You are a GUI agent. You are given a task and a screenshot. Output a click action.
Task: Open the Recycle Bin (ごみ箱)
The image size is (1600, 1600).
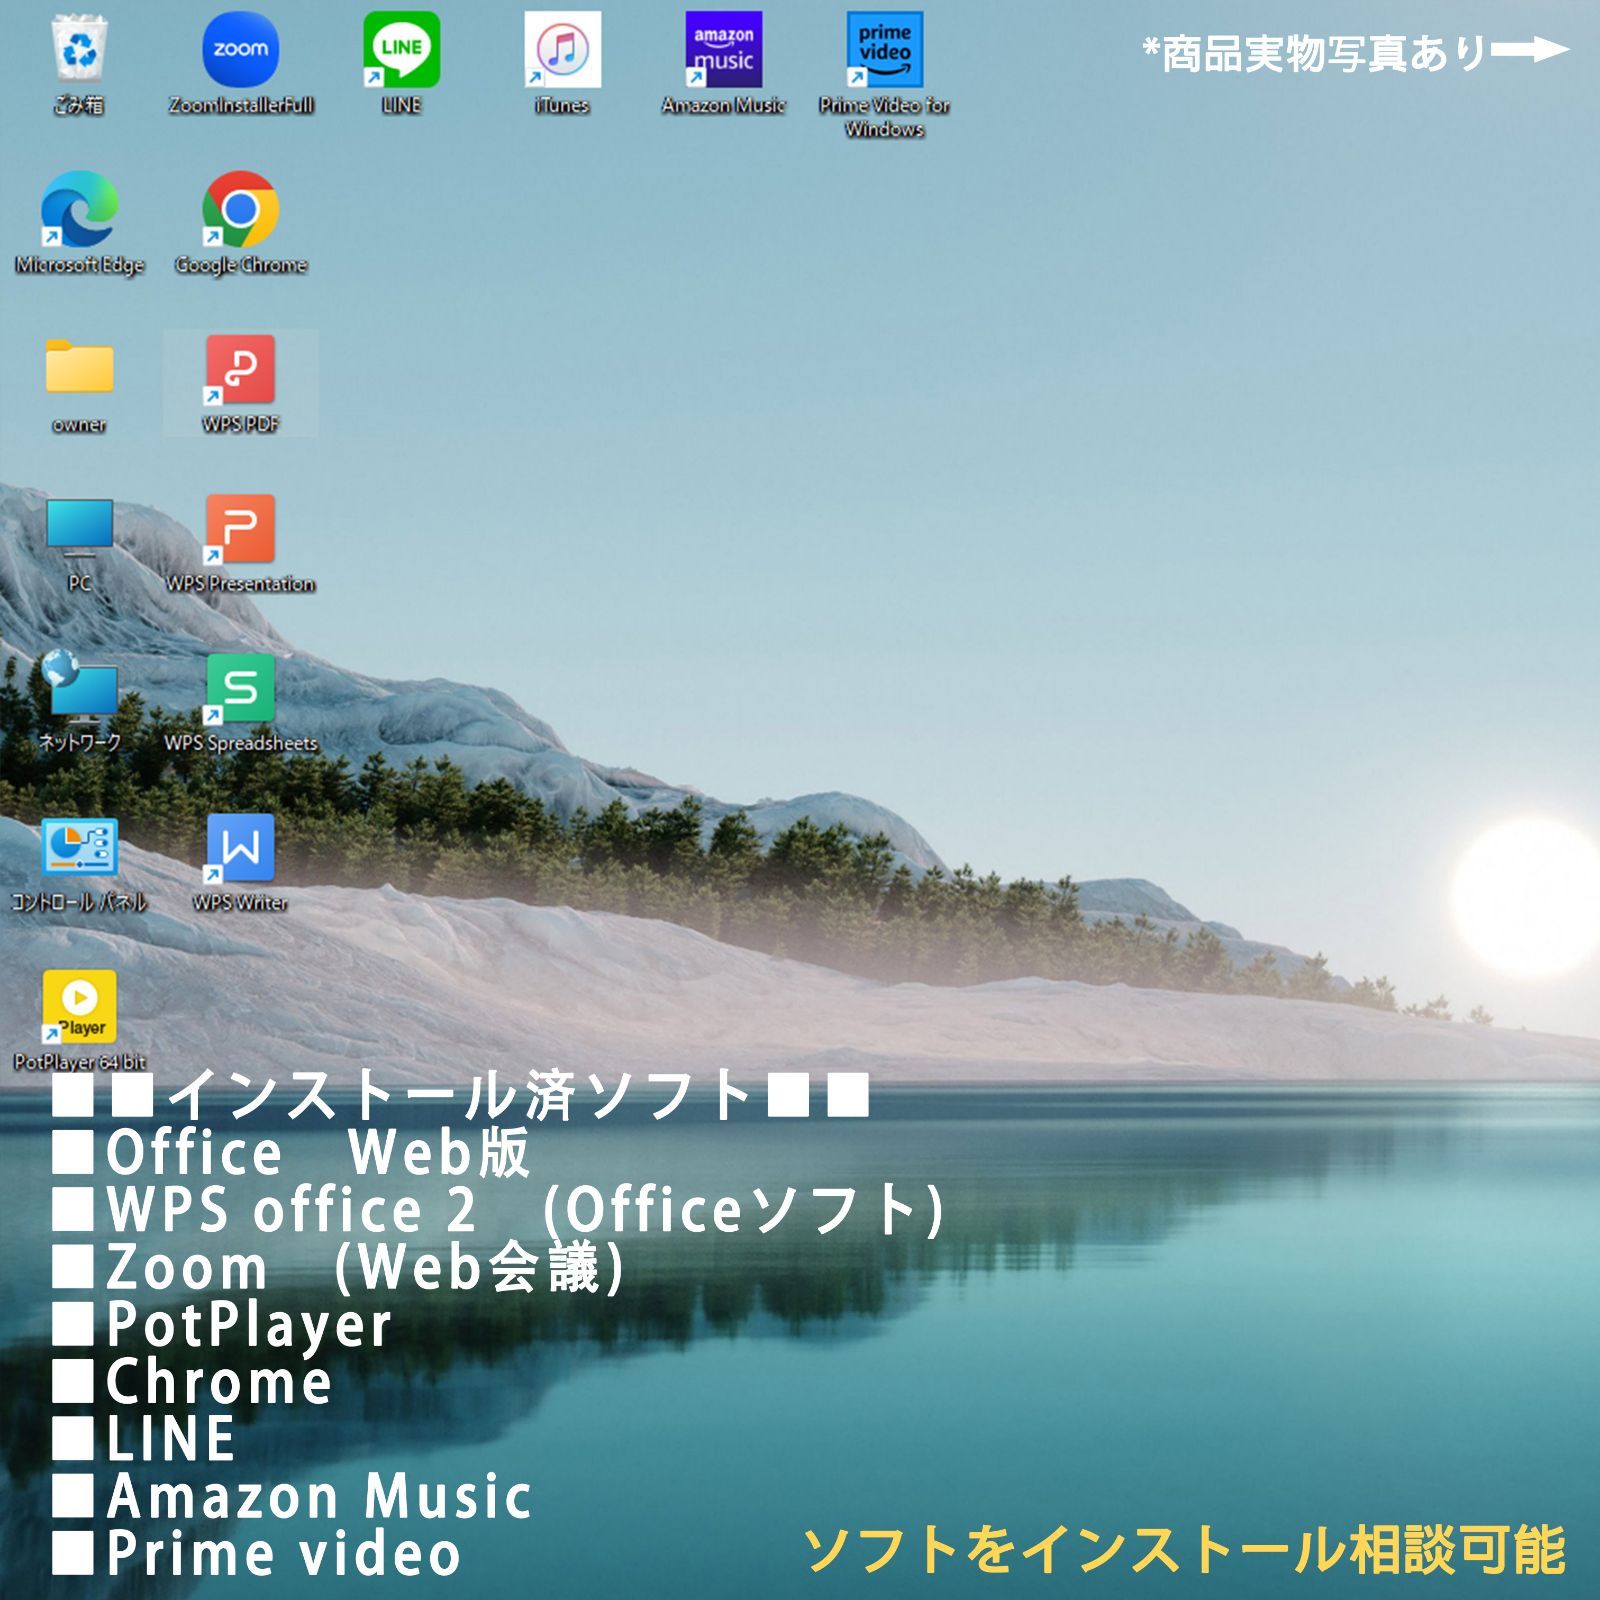coord(80,50)
